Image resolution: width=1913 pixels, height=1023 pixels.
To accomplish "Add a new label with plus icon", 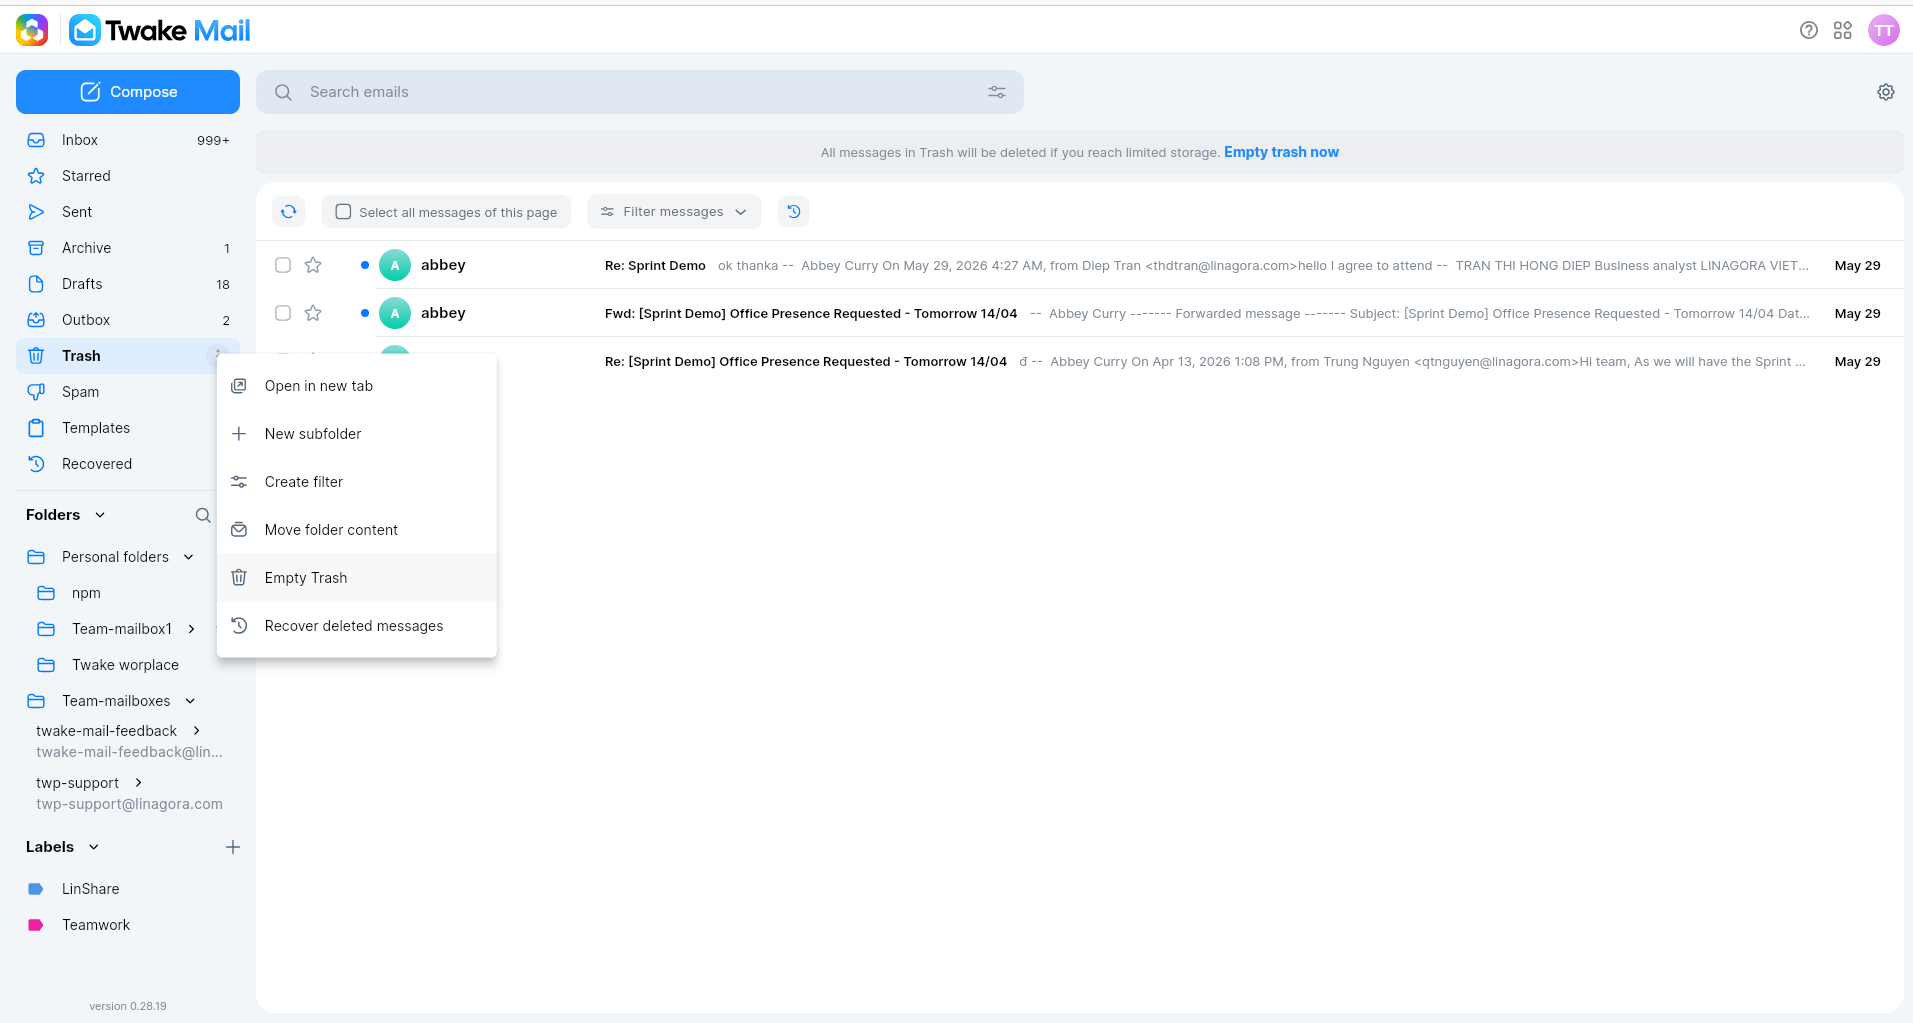I will [x=233, y=847].
